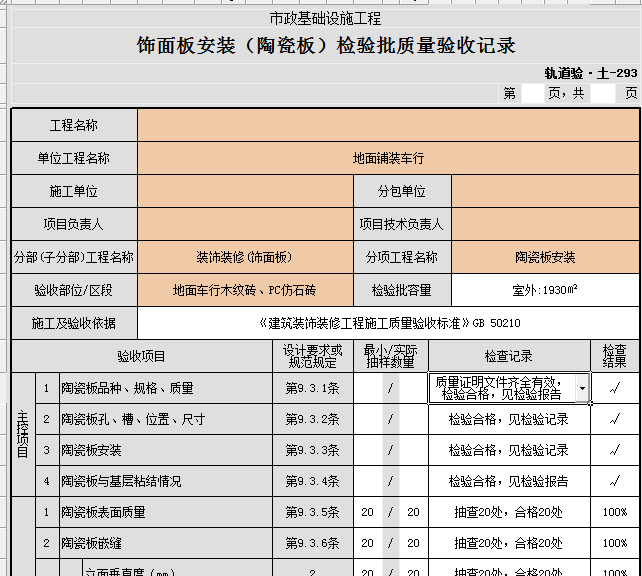Click minimum sample count 20 in 陶瓷板表面质量 row
This screenshot has height=576, width=642.
pos(367,512)
